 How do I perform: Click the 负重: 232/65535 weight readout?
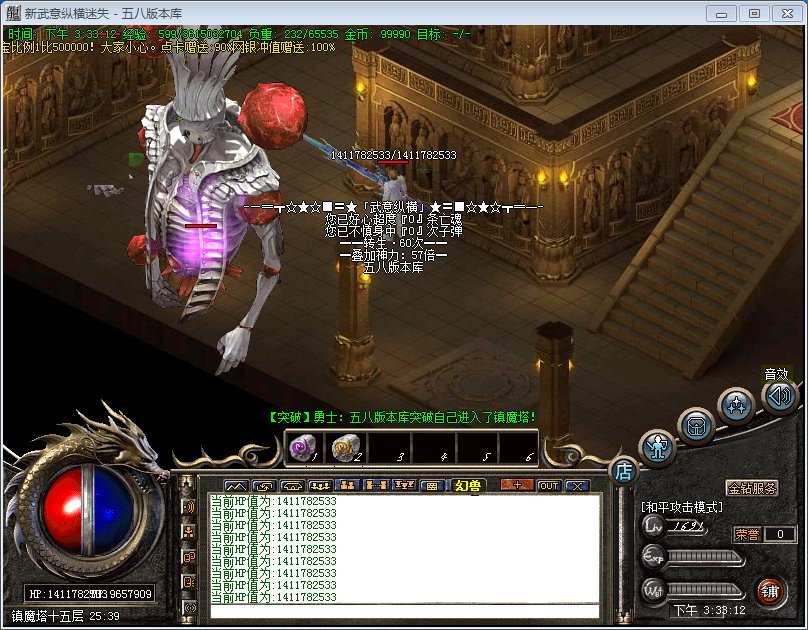coord(294,35)
